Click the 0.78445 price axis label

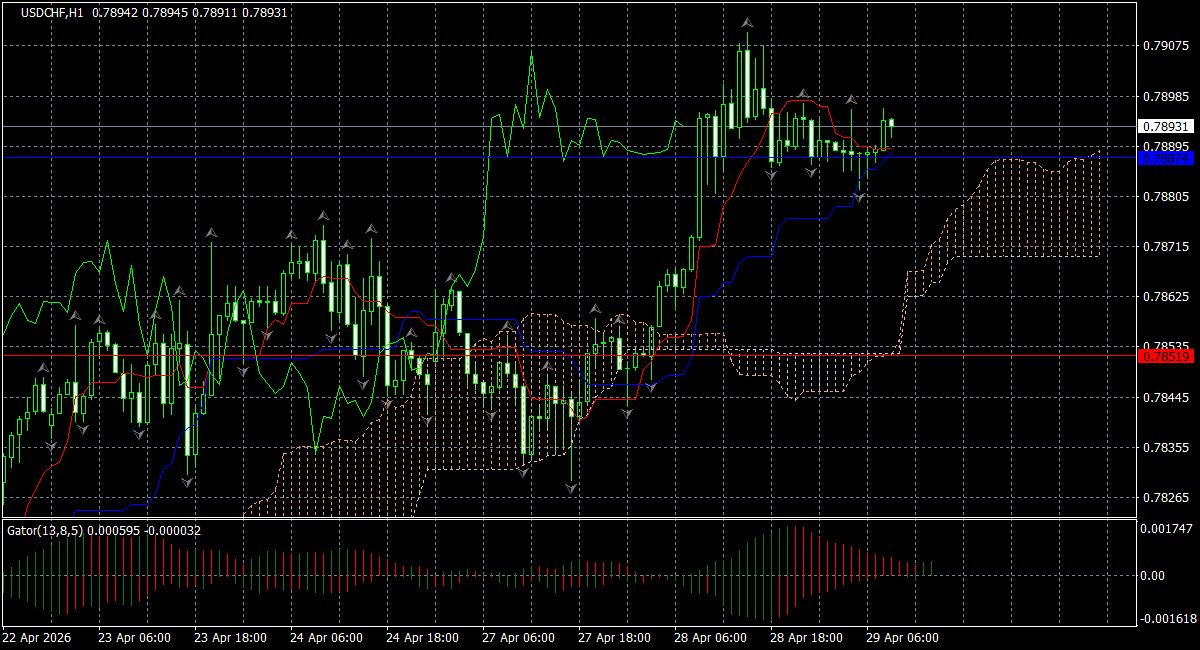click(x=1165, y=398)
